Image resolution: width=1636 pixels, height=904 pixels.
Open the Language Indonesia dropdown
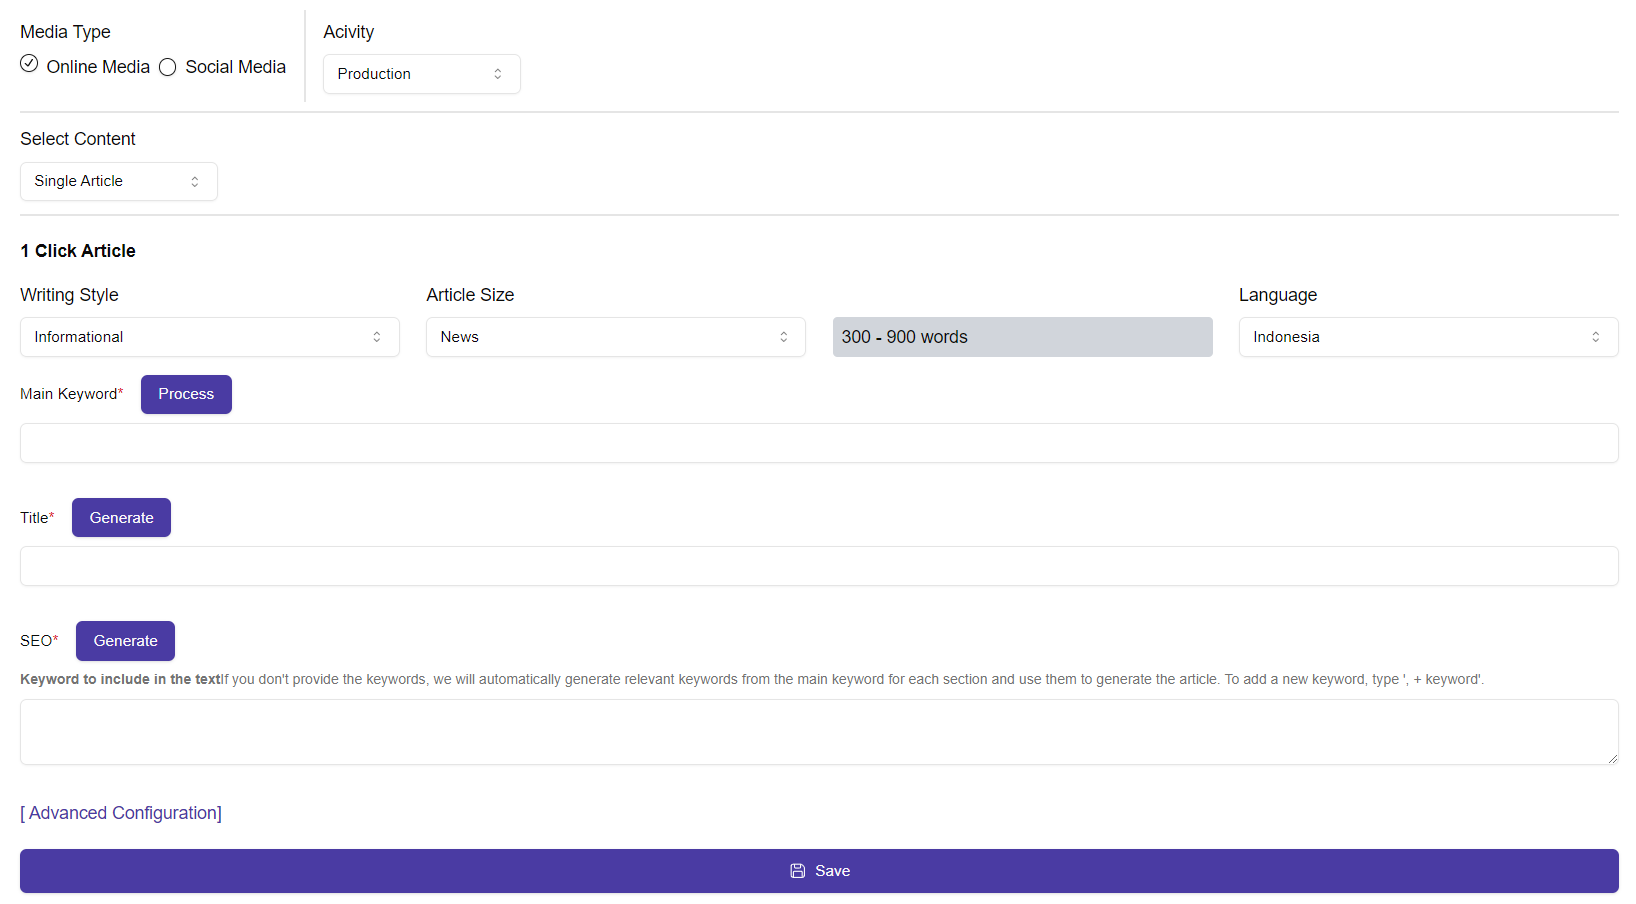coord(1427,337)
